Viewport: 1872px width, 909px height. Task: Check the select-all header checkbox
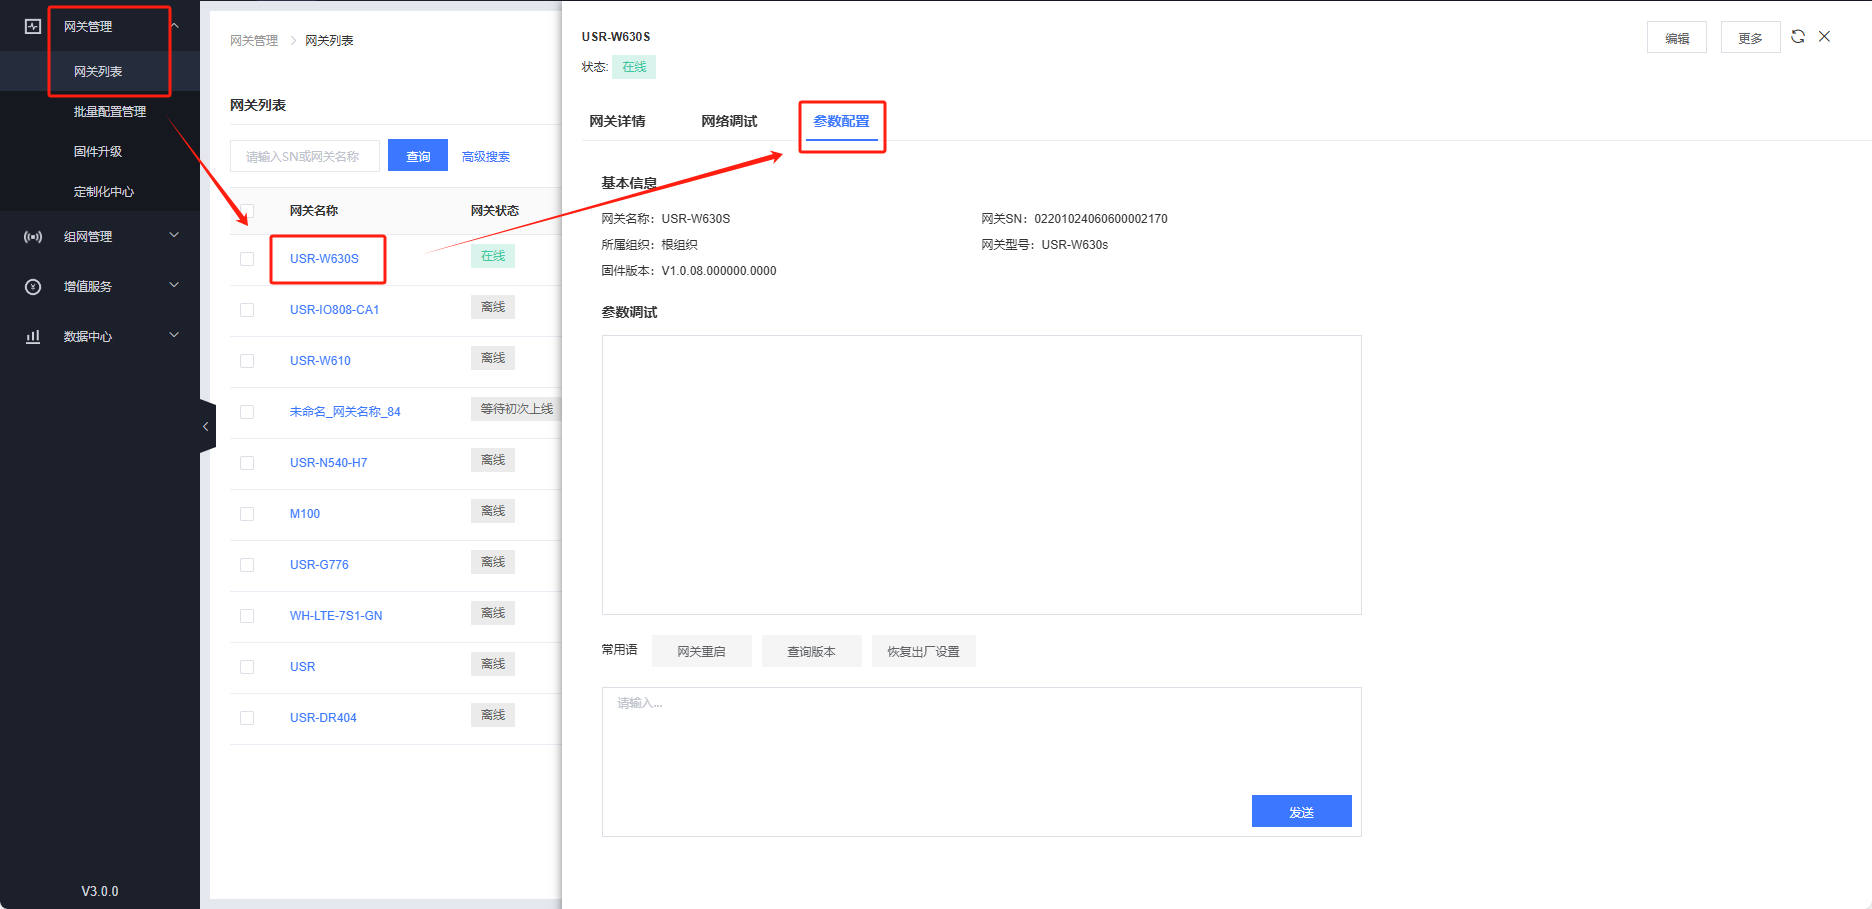247,211
